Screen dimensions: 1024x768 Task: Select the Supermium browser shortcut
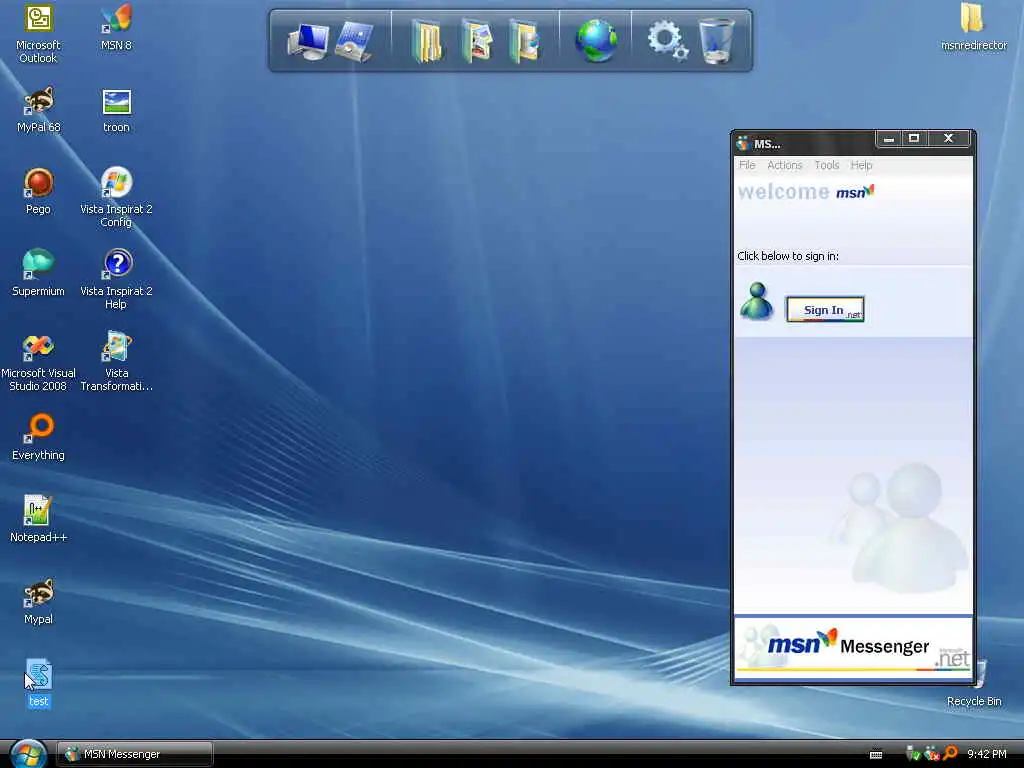(x=38, y=274)
